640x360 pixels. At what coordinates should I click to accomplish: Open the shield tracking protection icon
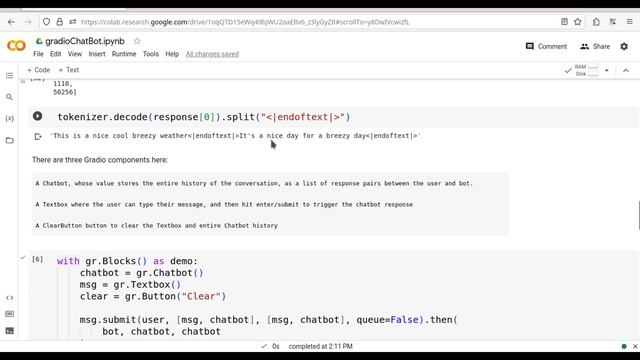tap(47, 22)
